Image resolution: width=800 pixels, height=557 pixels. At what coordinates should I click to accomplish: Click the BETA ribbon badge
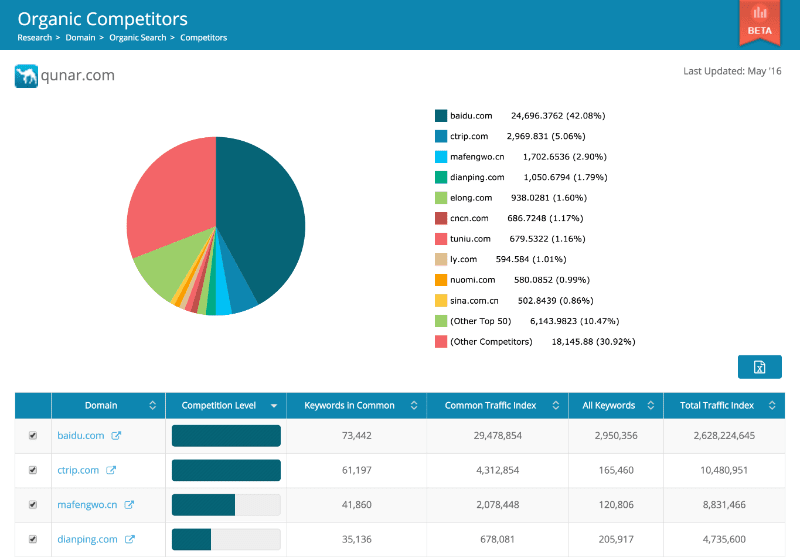(759, 22)
